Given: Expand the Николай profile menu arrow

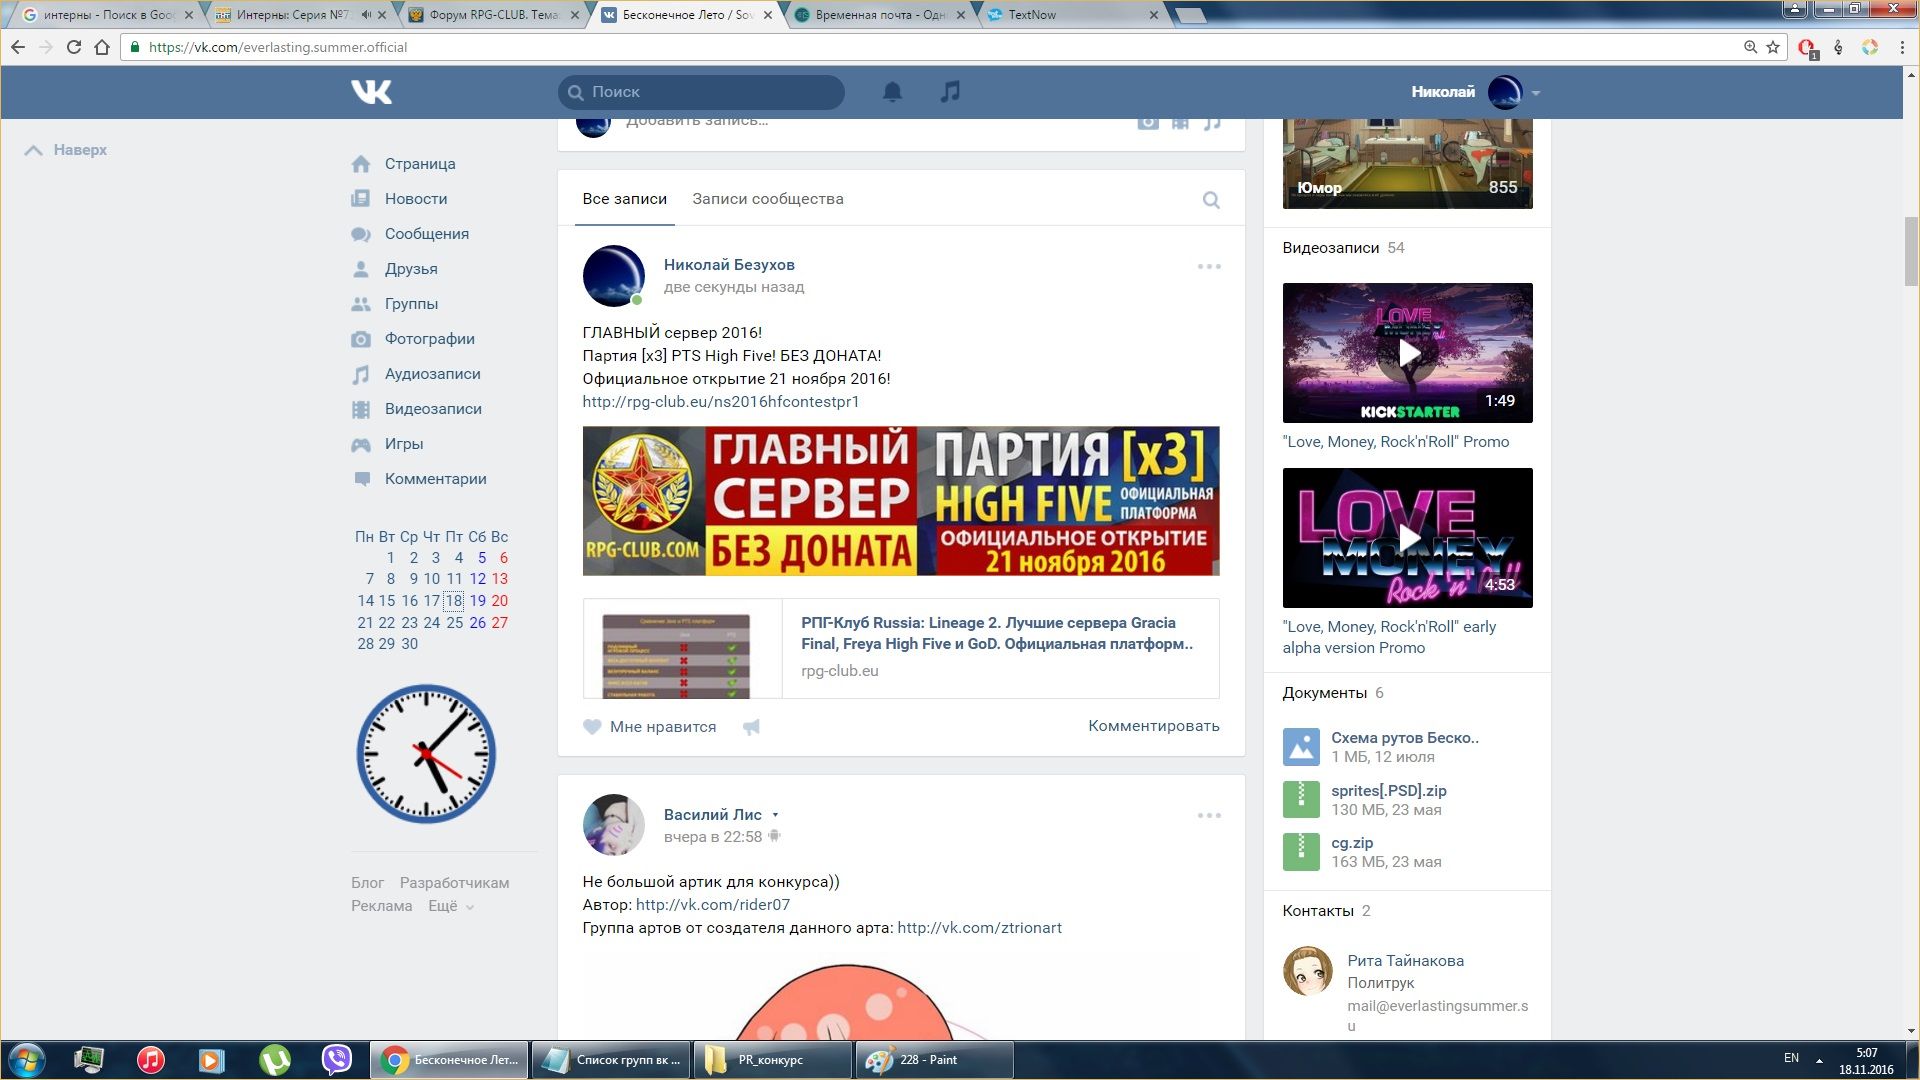Looking at the screenshot, I should 1536,93.
